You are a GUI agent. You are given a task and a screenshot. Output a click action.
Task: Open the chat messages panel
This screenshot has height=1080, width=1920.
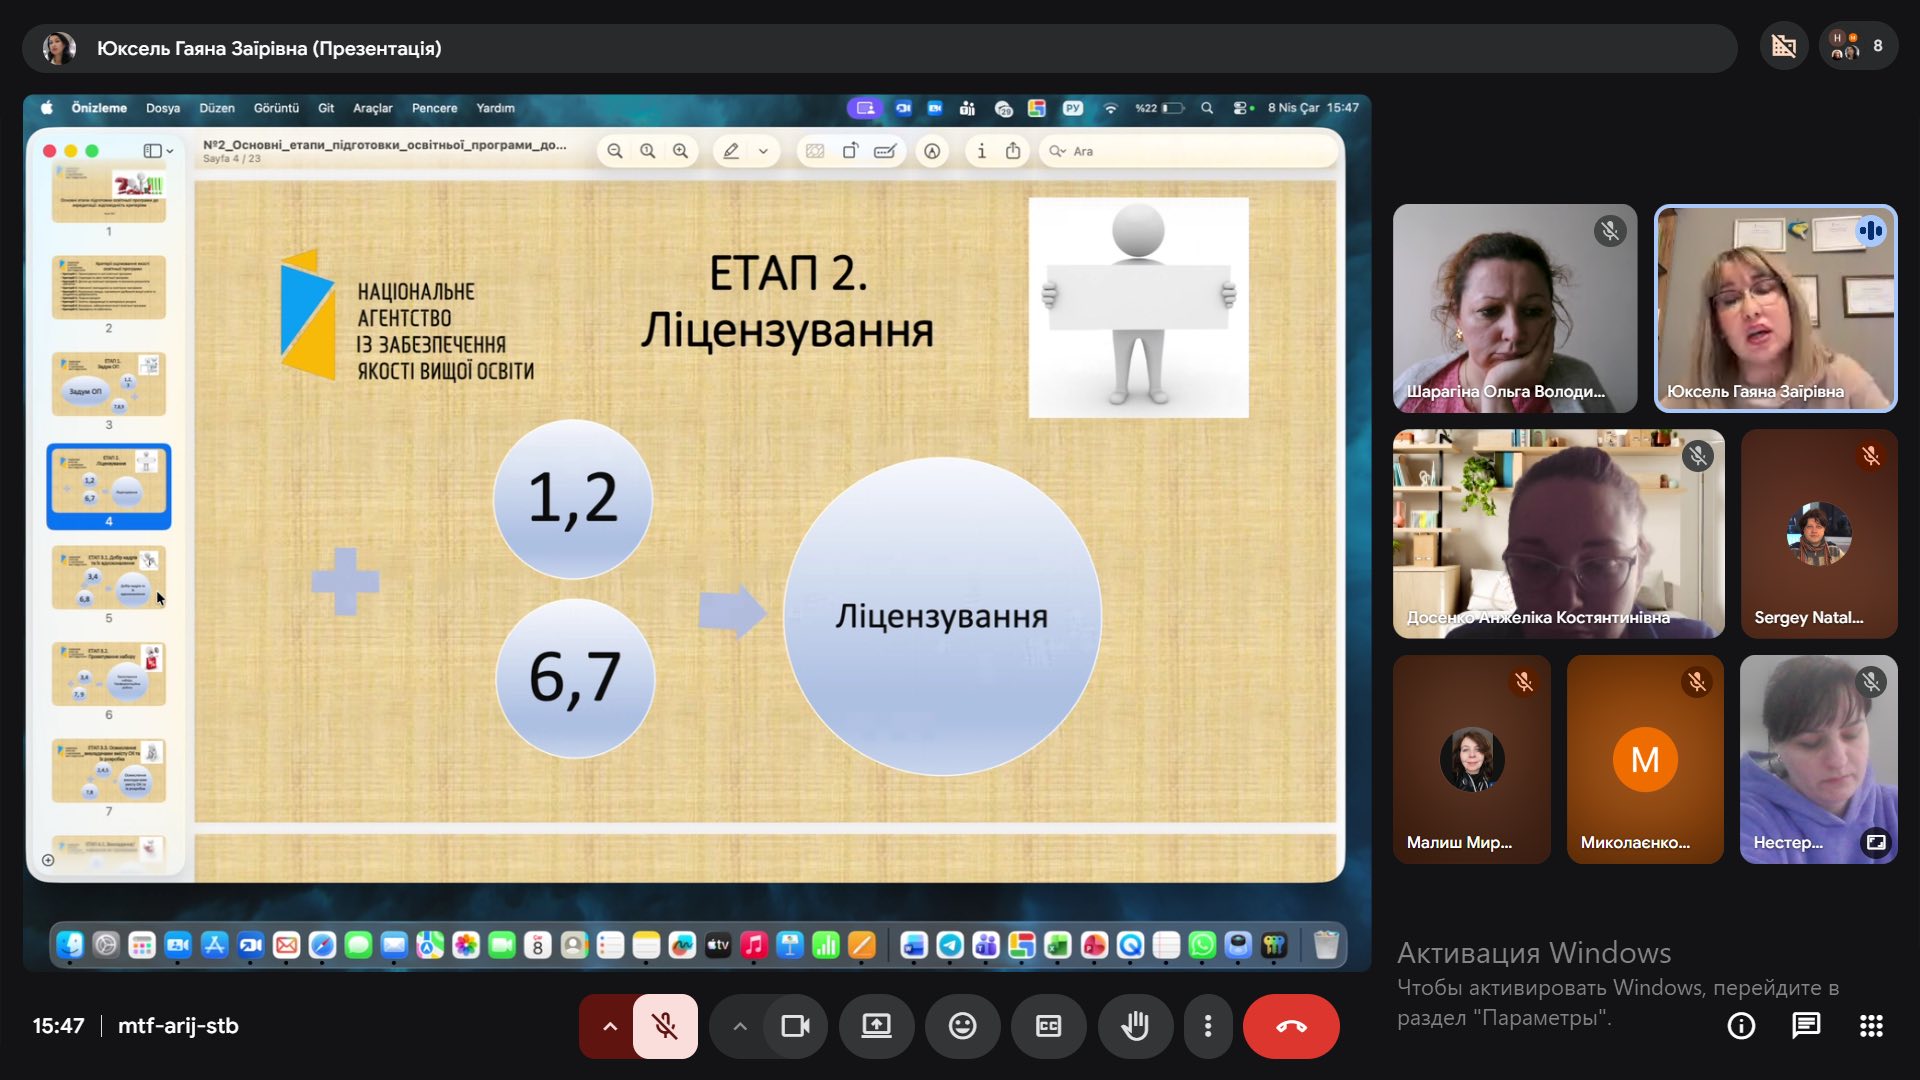click(1806, 1026)
